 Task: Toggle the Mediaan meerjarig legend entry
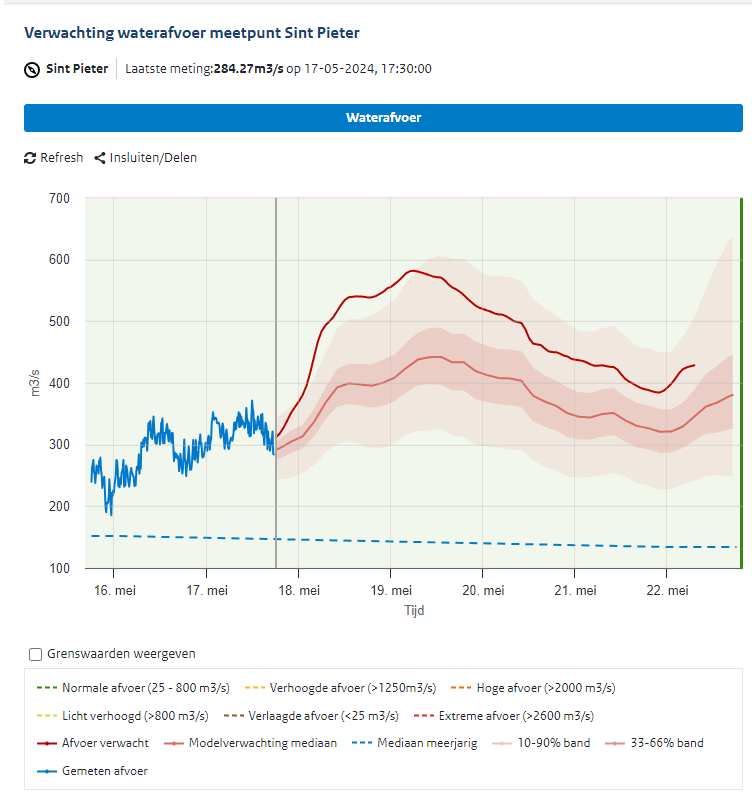tap(414, 743)
